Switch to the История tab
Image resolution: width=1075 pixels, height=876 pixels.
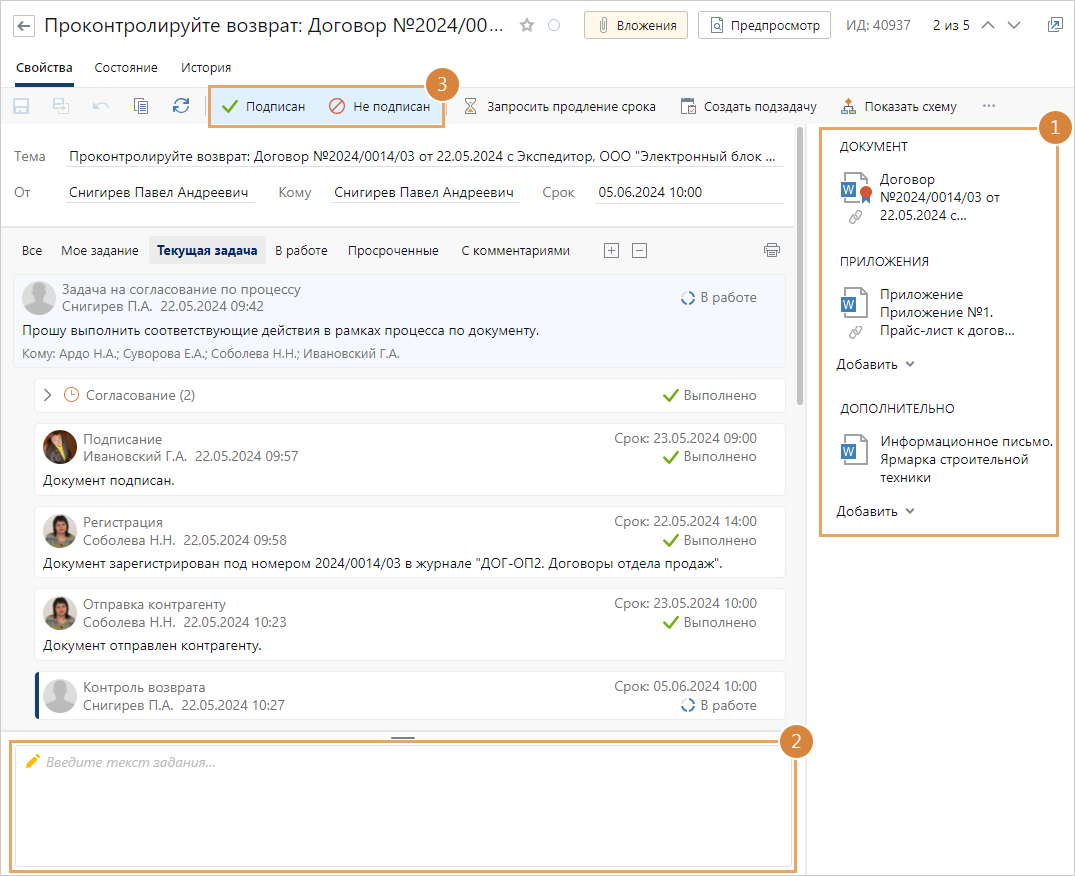coord(206,68)
